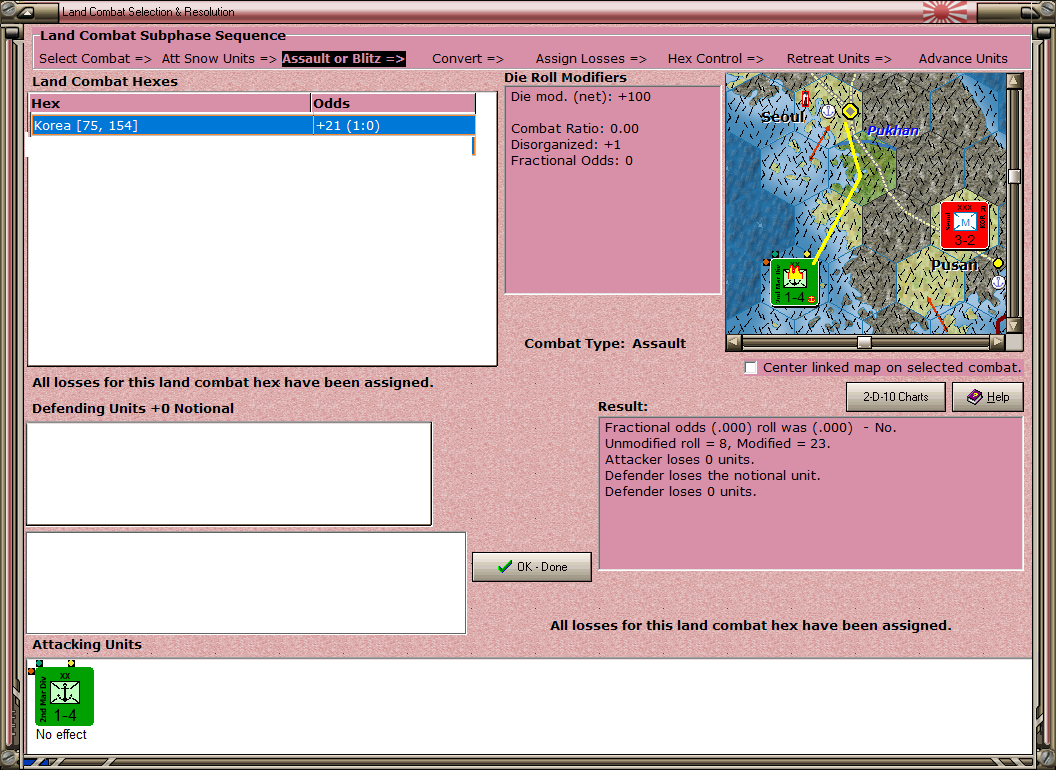The image size is (1056, 770).
Task: Click the yellow dot city marker by Pusan
Action: (998, 263)
